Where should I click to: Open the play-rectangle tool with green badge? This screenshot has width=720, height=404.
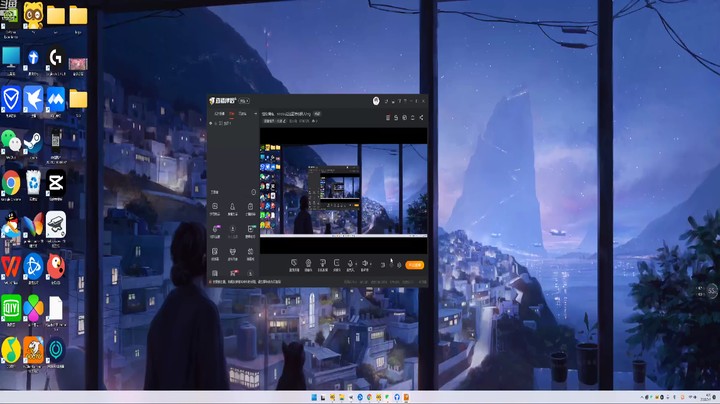tap(250, 230)
